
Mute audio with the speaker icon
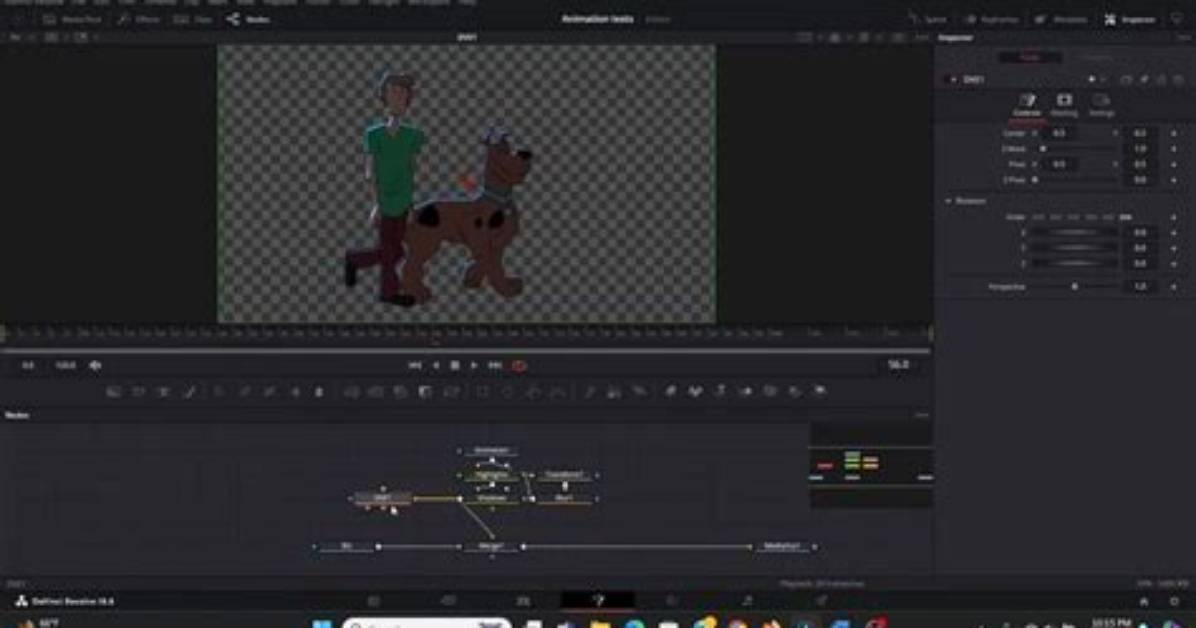(x=95, y=366)
